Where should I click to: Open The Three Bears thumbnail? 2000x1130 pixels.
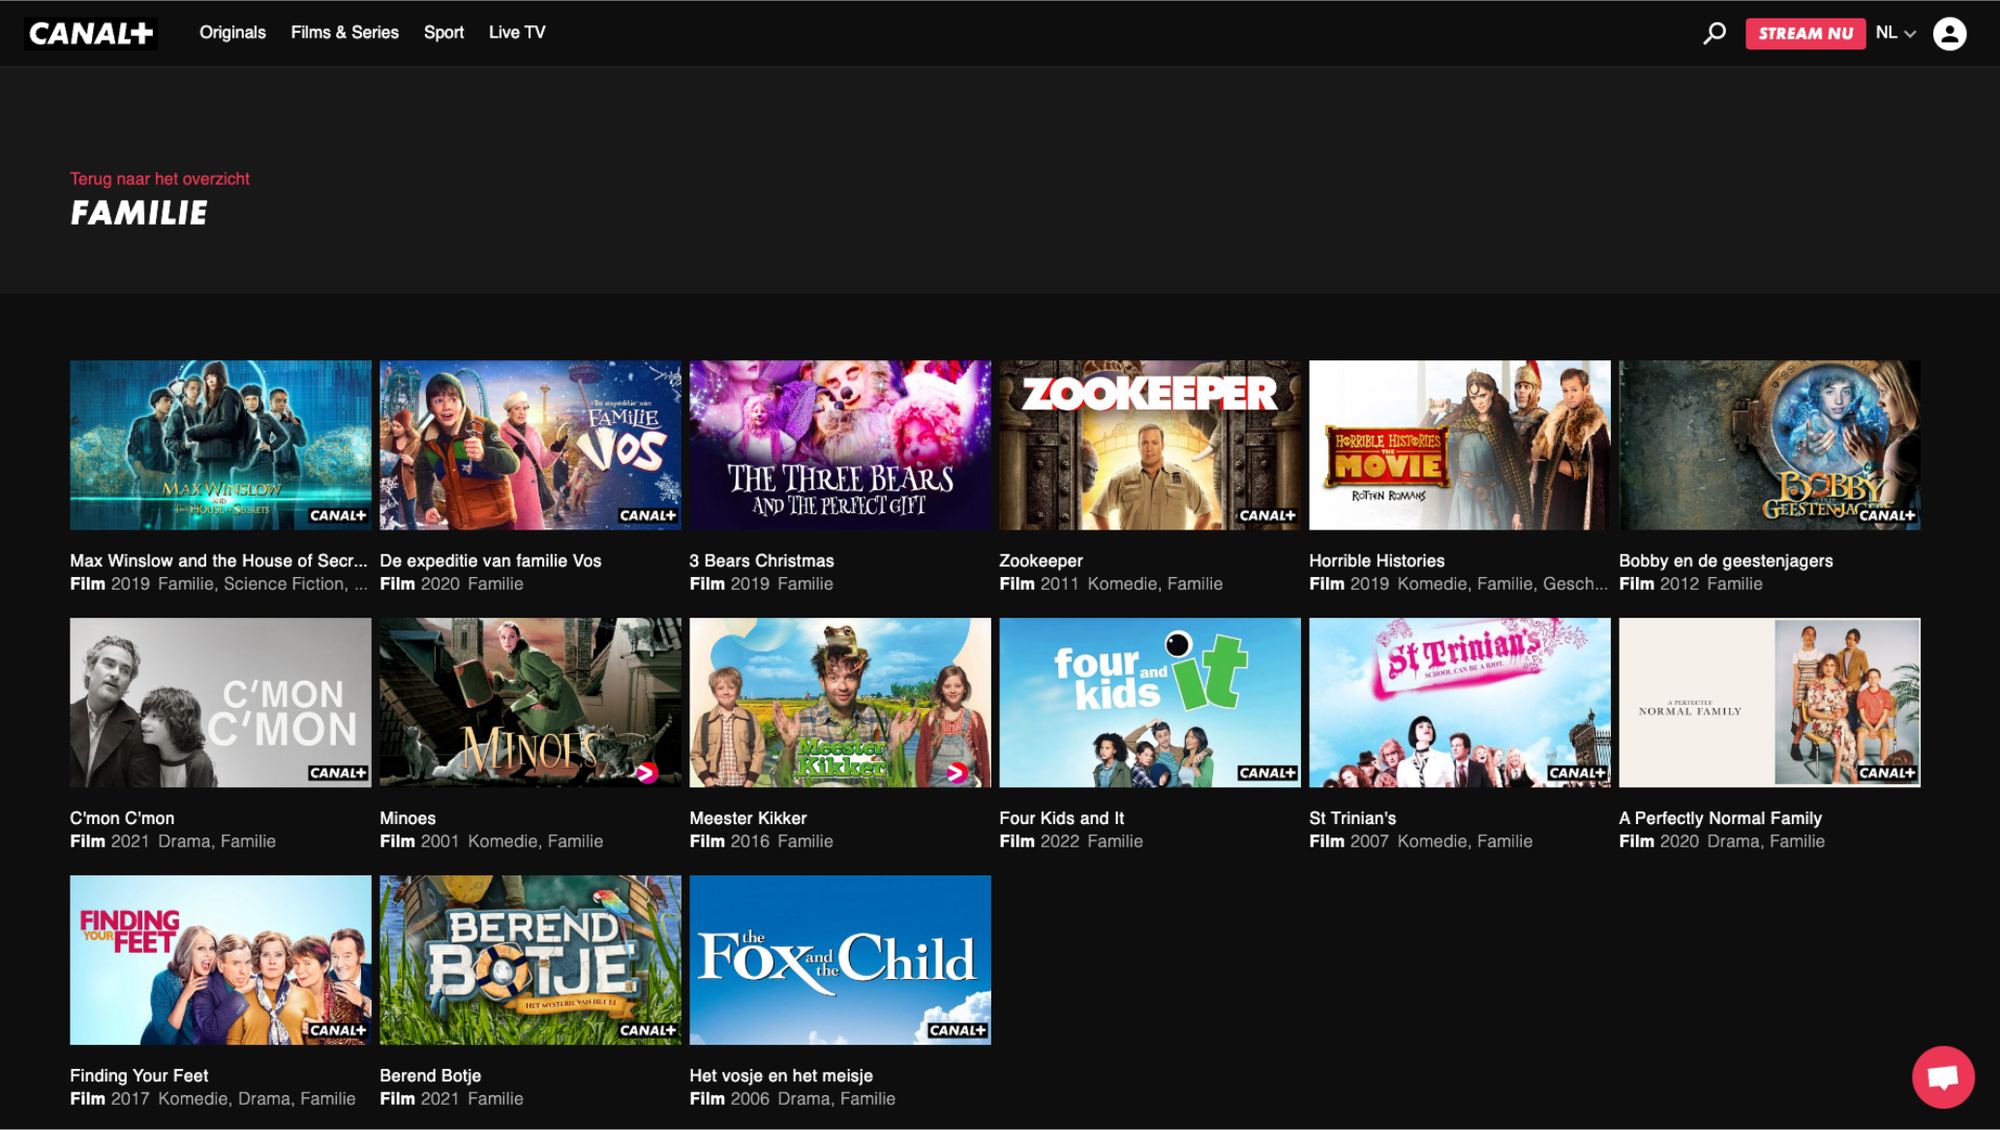(x=840, y=445)
